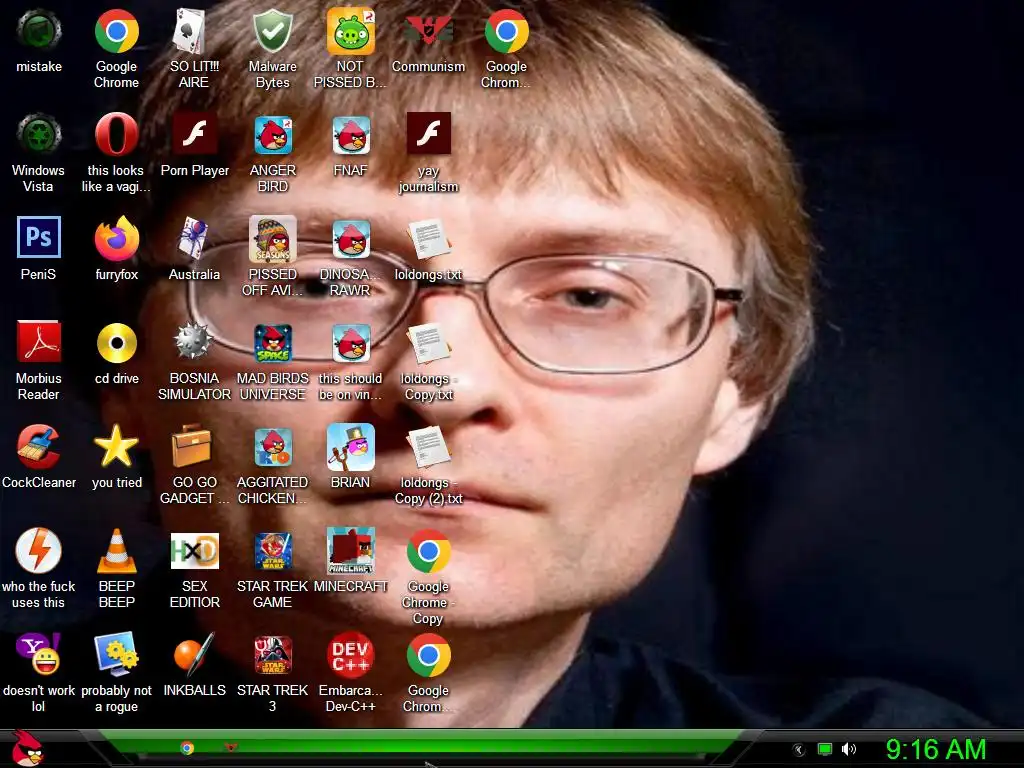Open the yellow 'cd drive' disc icon
Screen dimensions: 1024x768
(116, 342)
